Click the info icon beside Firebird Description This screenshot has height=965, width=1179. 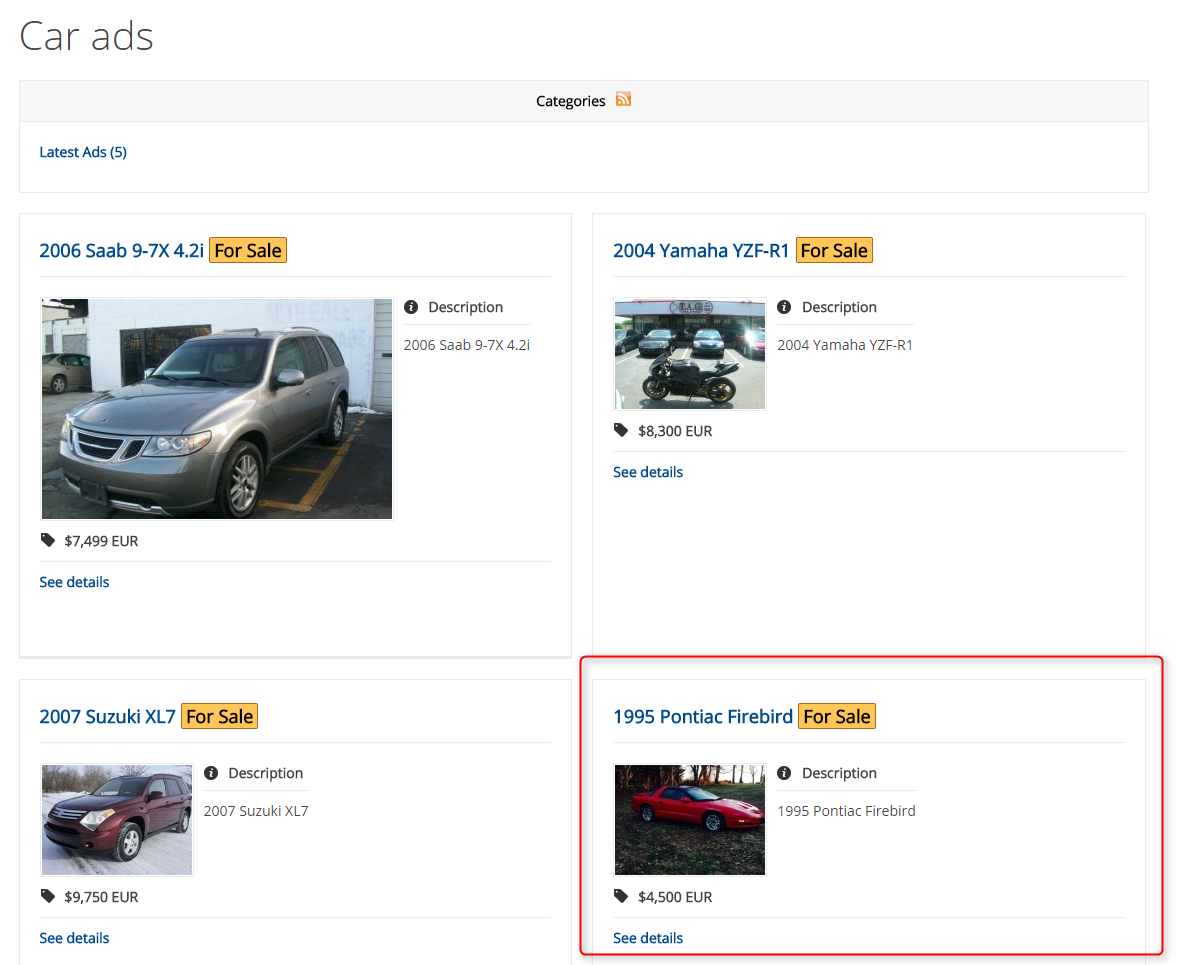784,773
